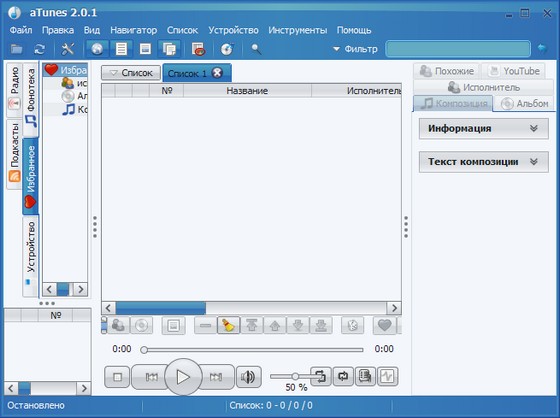Move selection to bottom arrow button

(321, 325)
